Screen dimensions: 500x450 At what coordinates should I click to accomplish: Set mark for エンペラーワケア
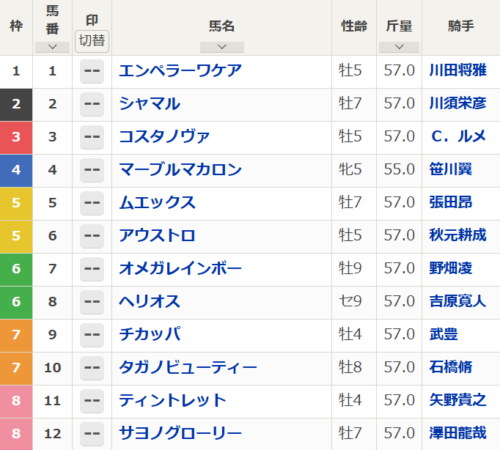point(92,71)
